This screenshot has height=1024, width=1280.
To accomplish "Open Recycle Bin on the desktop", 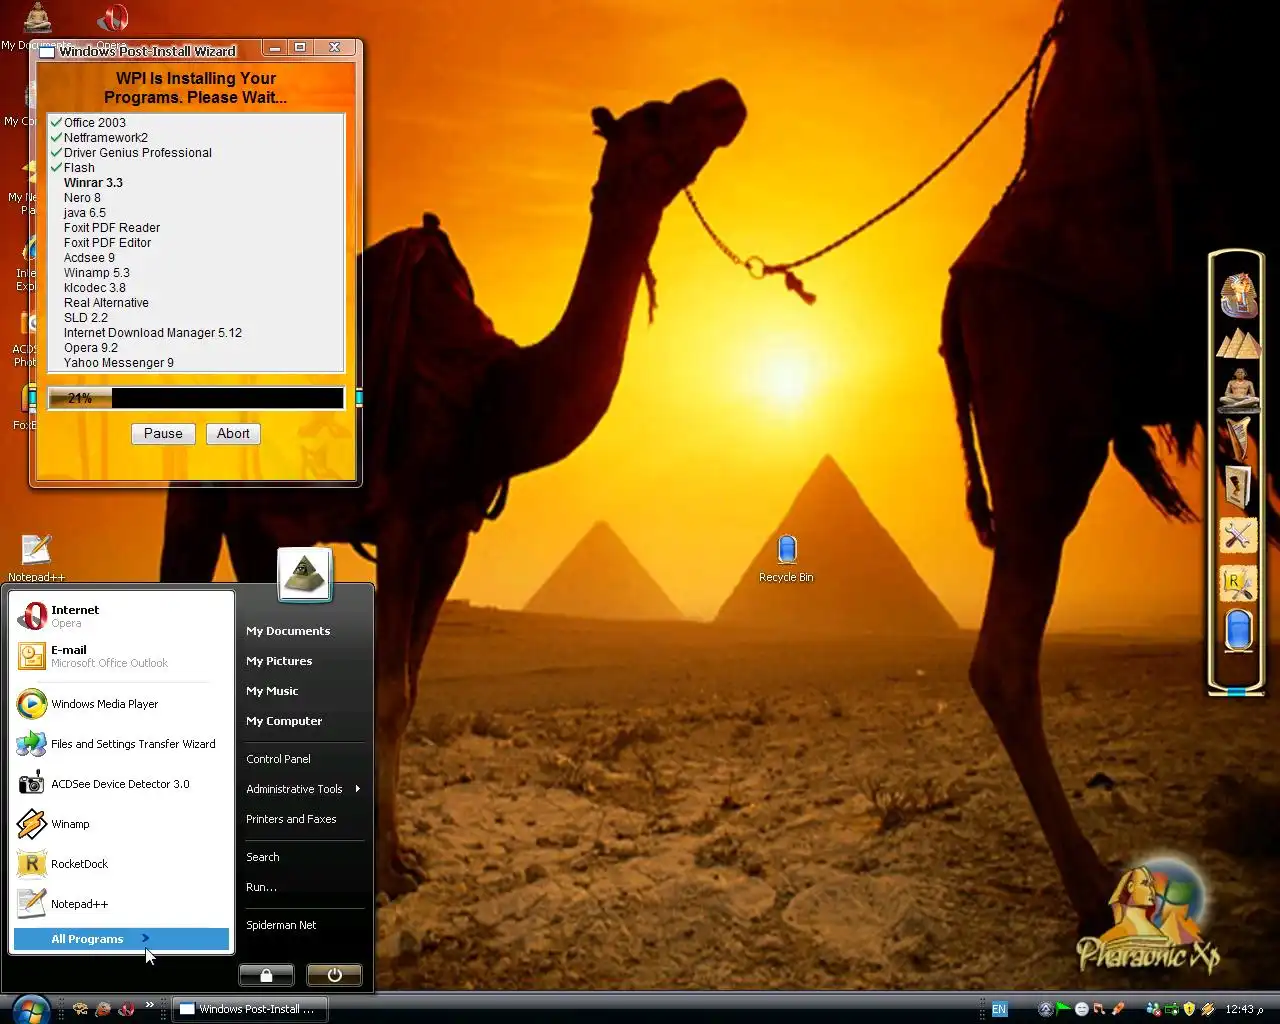I will (x=786, y=558).
